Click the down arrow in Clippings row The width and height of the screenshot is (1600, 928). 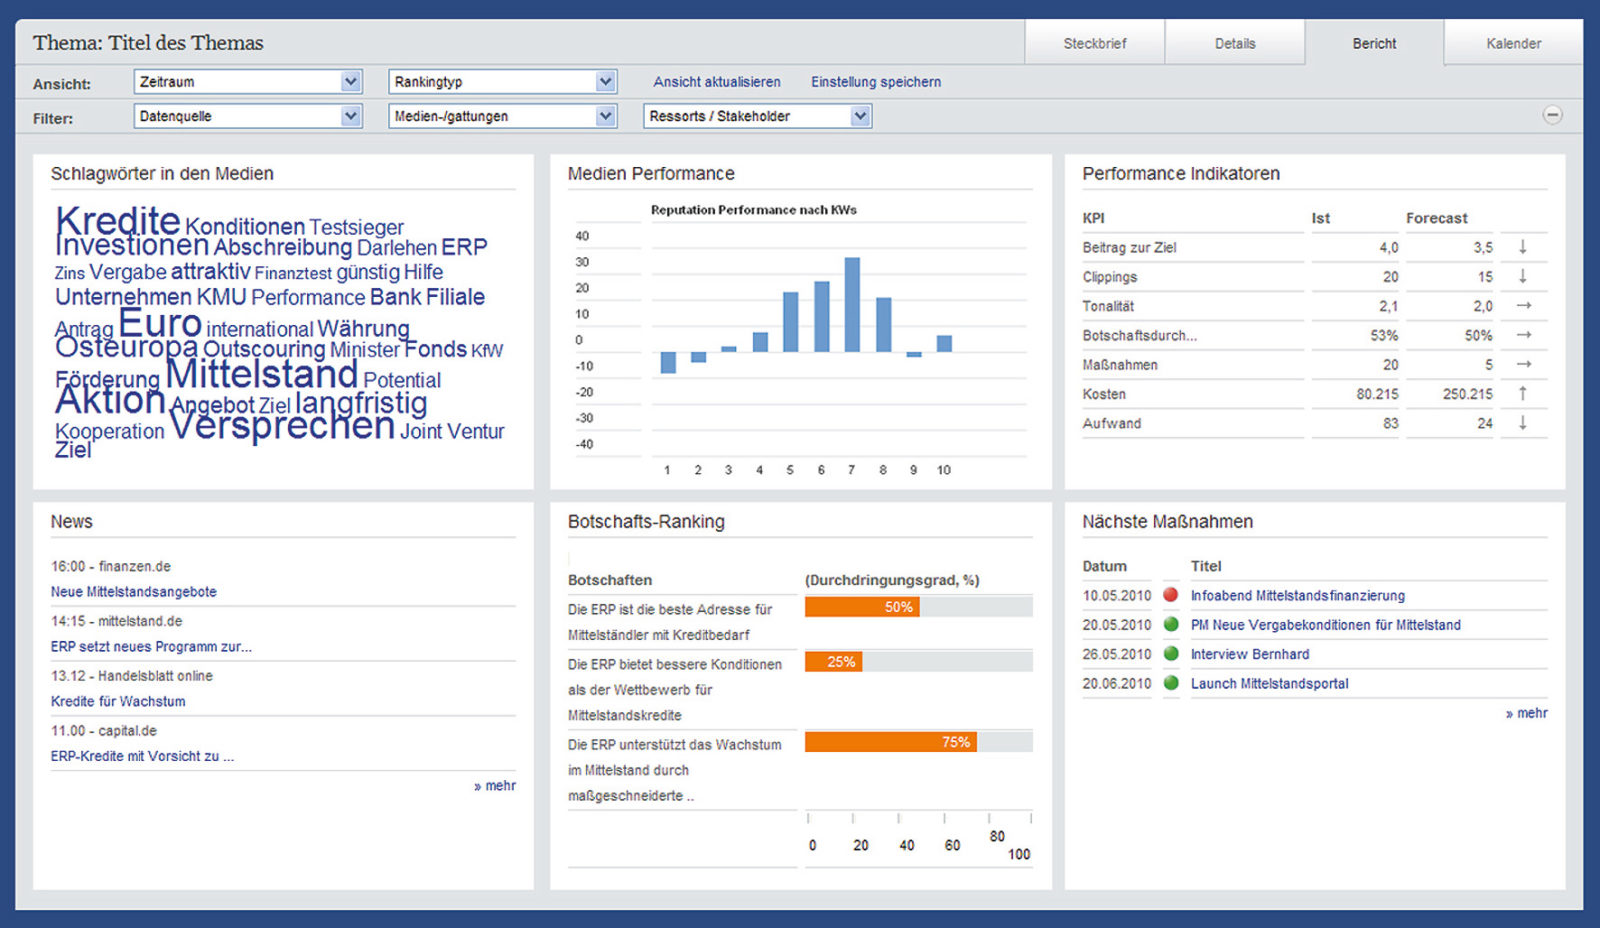[x=1523, y=276]
